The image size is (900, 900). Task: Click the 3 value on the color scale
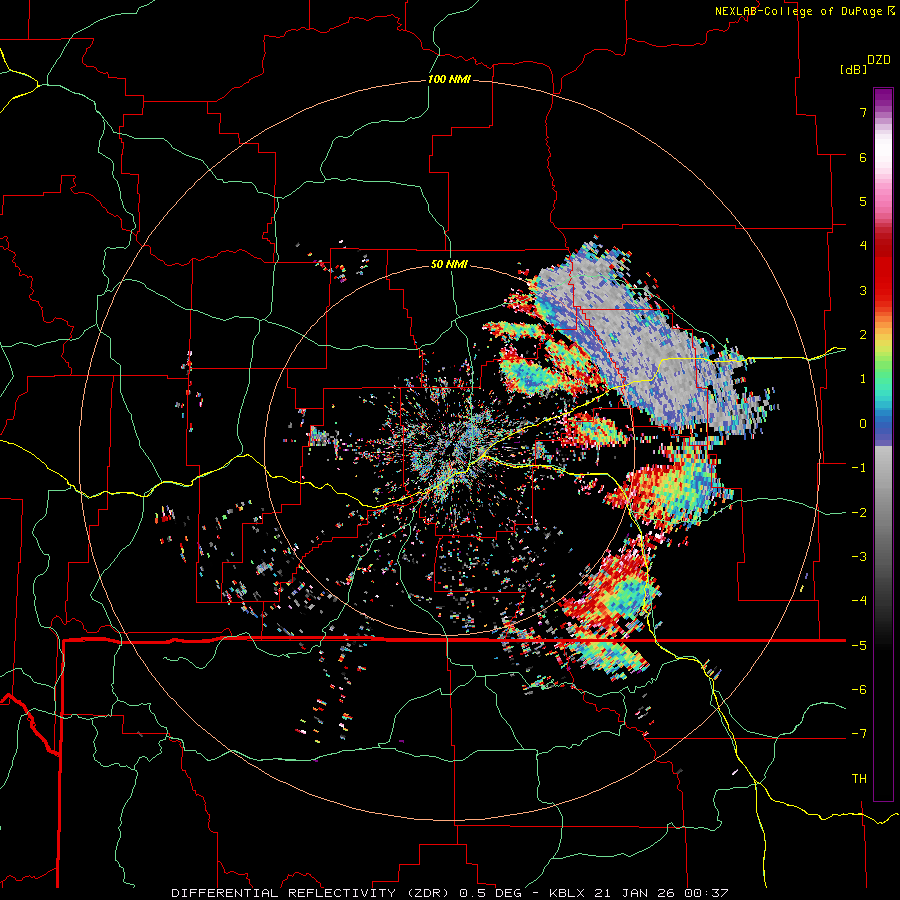click(863, 290)
